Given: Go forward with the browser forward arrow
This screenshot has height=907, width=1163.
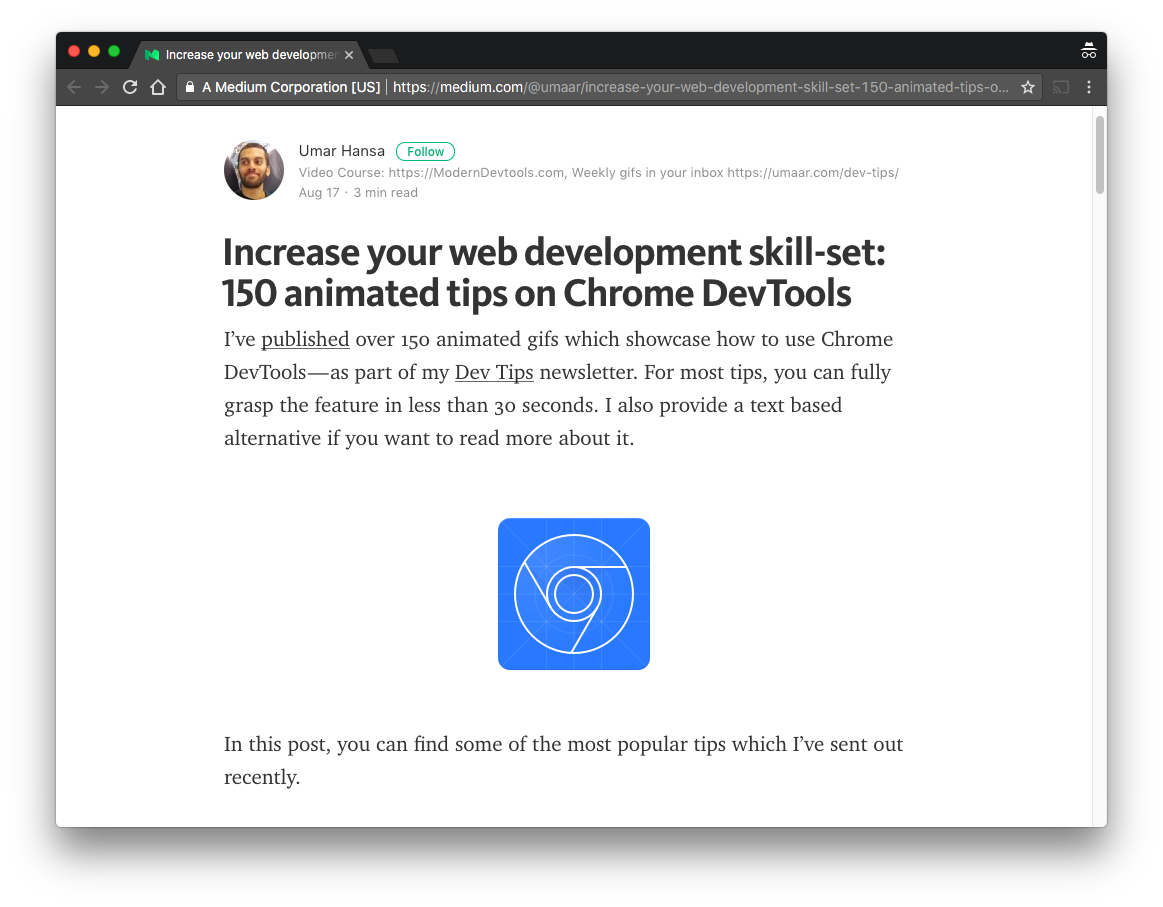Looking at the screenshot, I should point(102,88).
